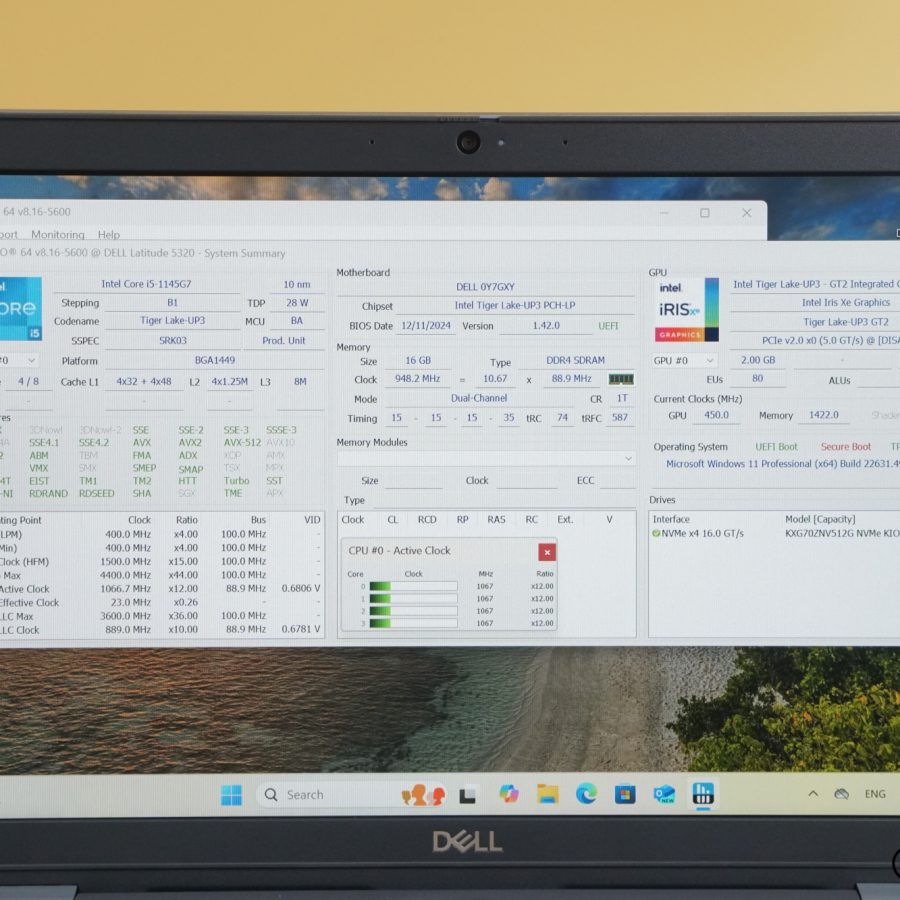Screen dimensions: 900x900
Task: Click the tRFC value 587
Action: click(620, 417)
